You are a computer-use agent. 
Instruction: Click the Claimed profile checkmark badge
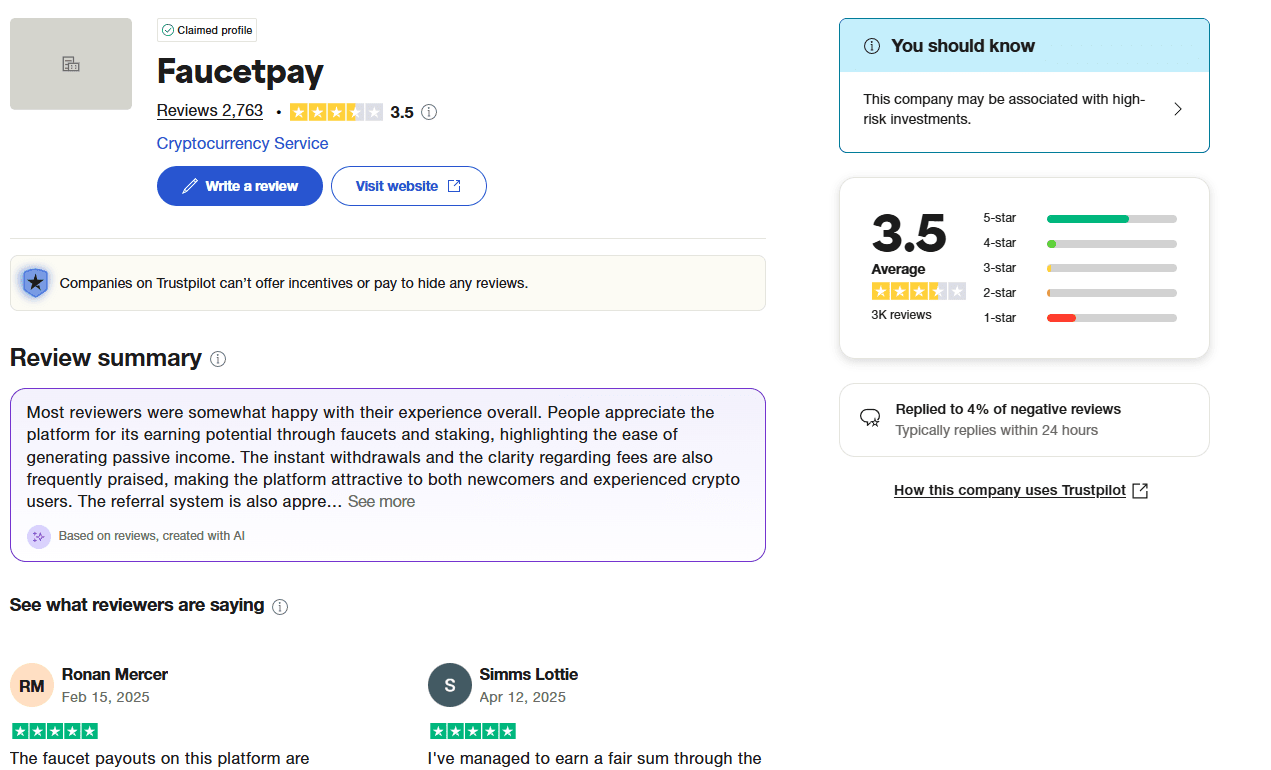pos(207,30)
